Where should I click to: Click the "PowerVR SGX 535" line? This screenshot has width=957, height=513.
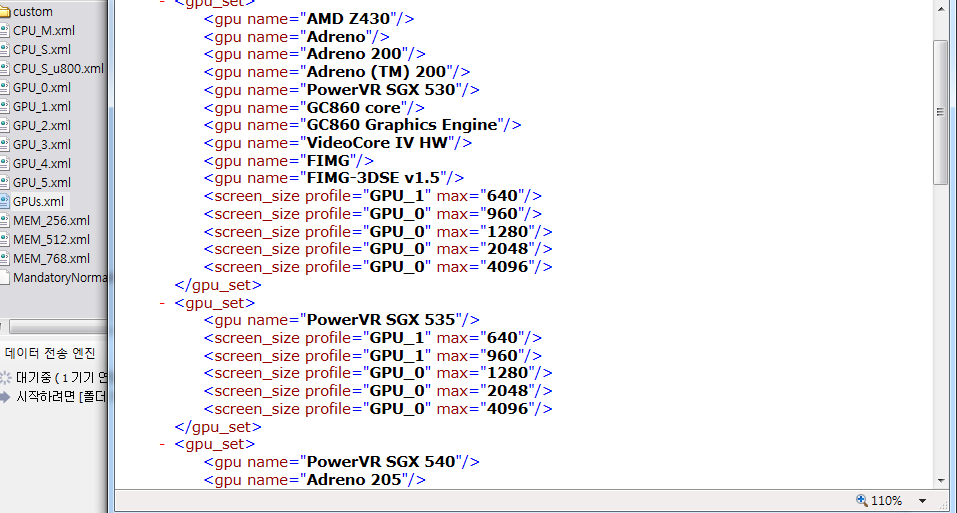pyautogui.click(x=342, y=320)
